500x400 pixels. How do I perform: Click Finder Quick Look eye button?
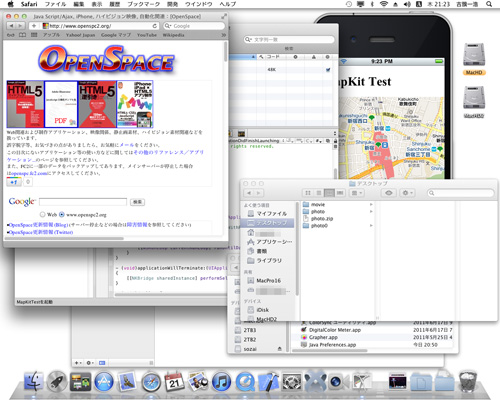coord(389,193)
